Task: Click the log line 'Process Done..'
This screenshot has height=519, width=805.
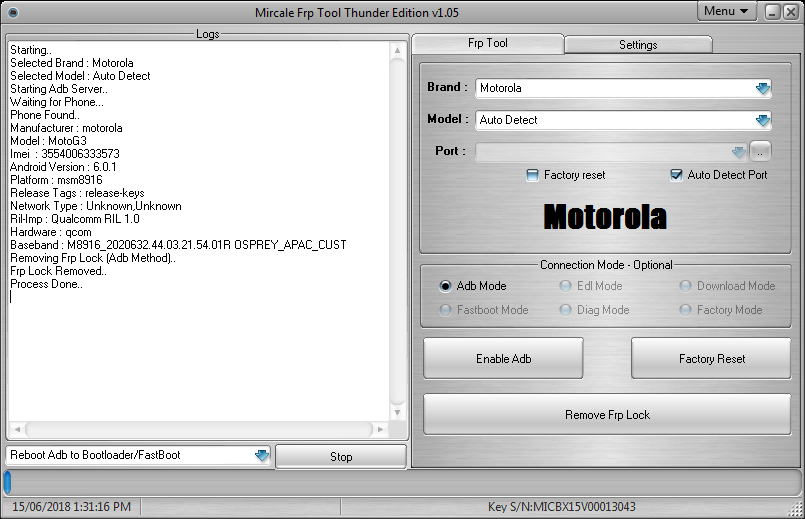Action: pos(46,284)
